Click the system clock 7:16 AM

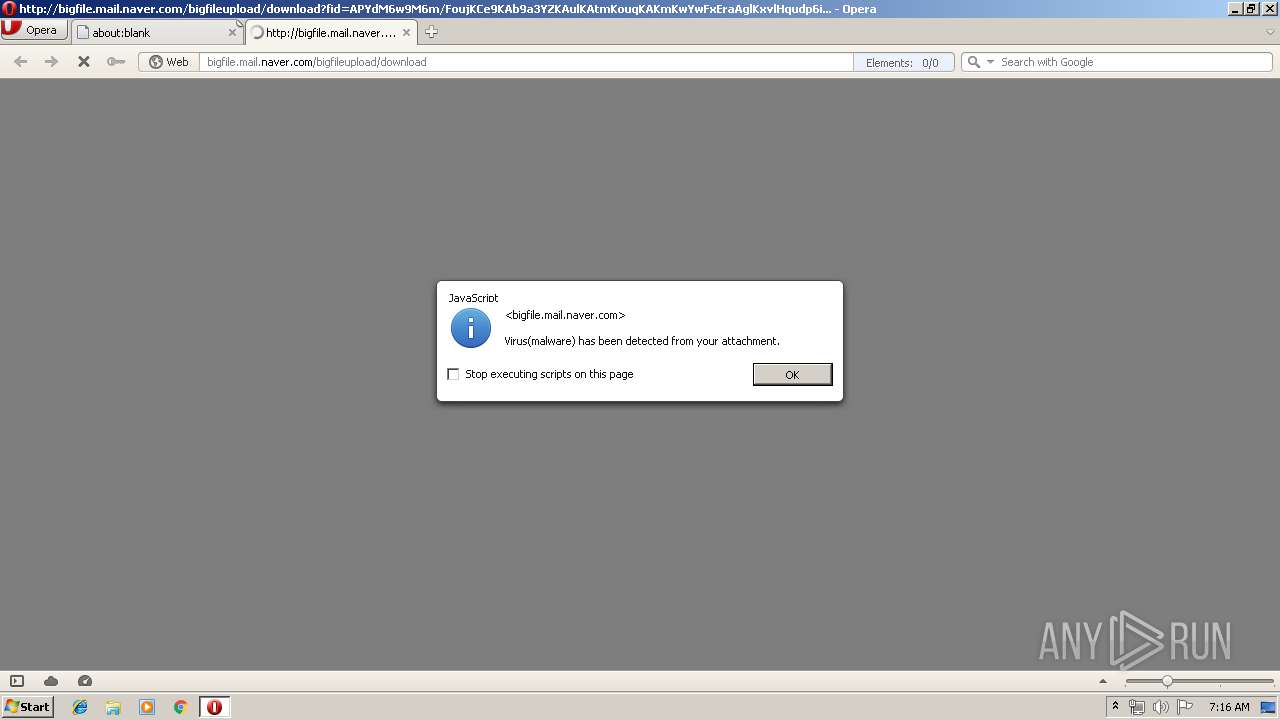click(1229, 707)
